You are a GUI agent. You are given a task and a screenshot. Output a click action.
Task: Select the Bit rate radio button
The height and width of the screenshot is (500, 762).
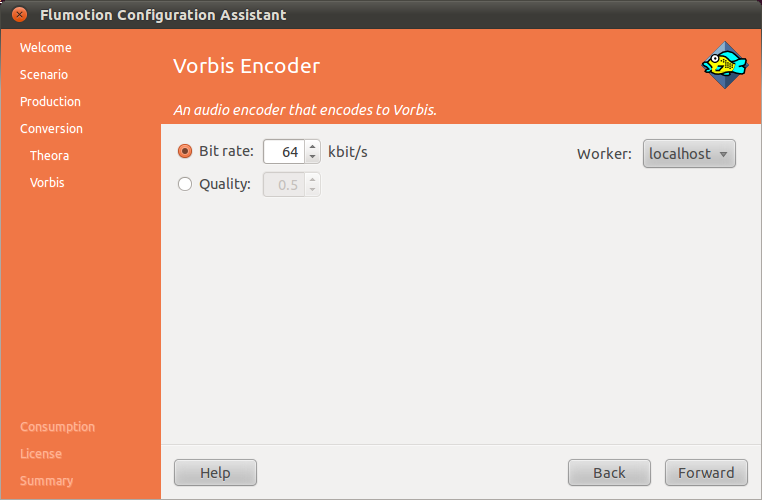point(185,151)
